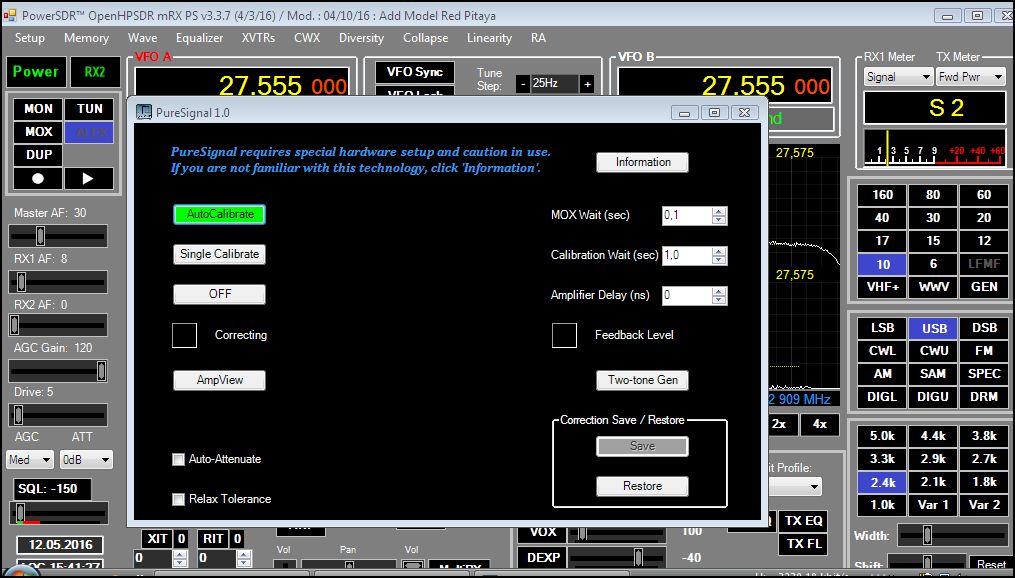Click the AGC Gain slider
This screenshot has width=1015, height=578.
(58, 371)
